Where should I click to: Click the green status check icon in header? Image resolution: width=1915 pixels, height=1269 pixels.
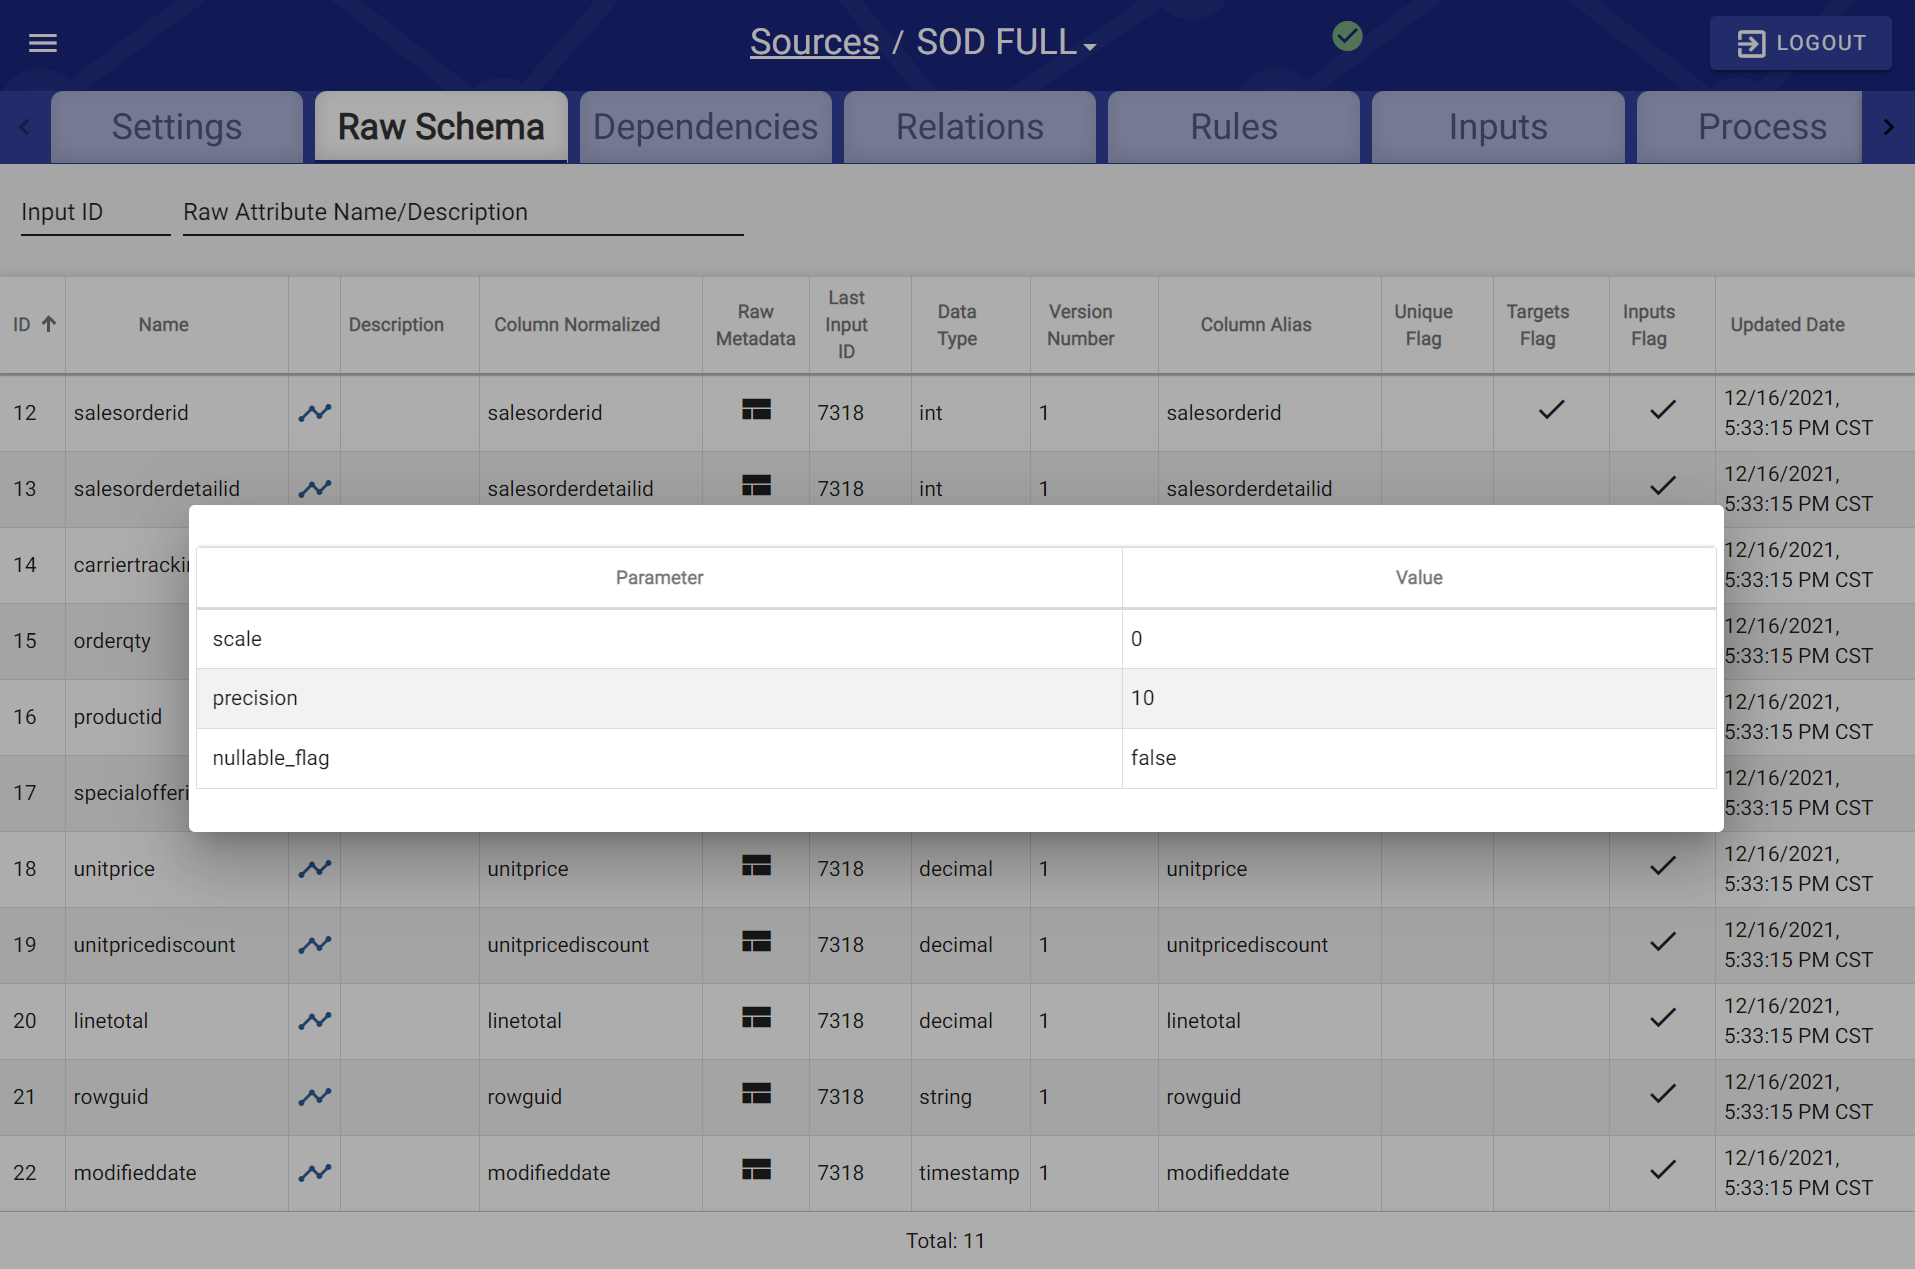click(1347, 37)
